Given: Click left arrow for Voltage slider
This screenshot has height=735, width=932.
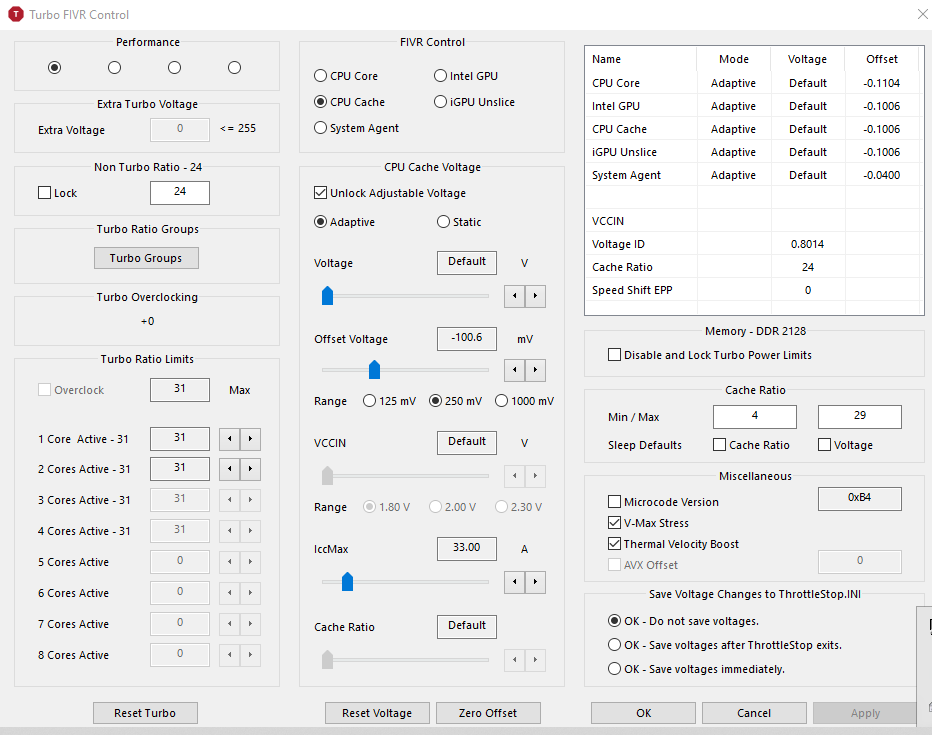Looking at the screenshot, I should (514, 296).
